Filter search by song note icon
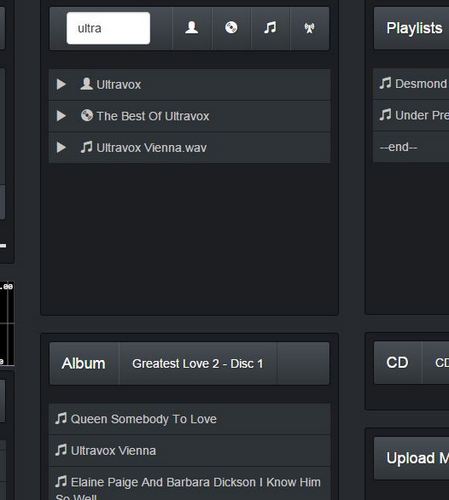 pos(270,28)
